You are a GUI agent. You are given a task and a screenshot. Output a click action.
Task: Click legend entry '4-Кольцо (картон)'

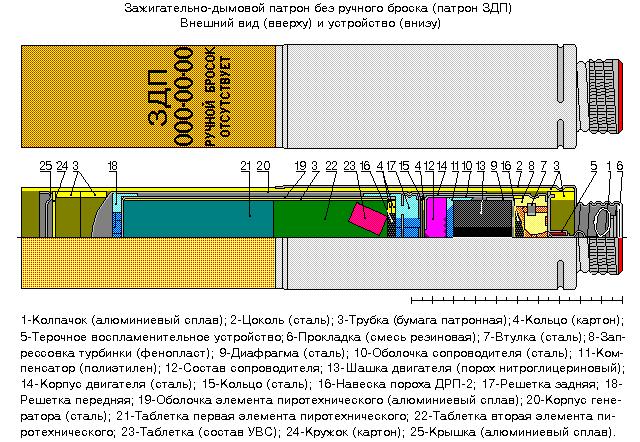(567, 320)
